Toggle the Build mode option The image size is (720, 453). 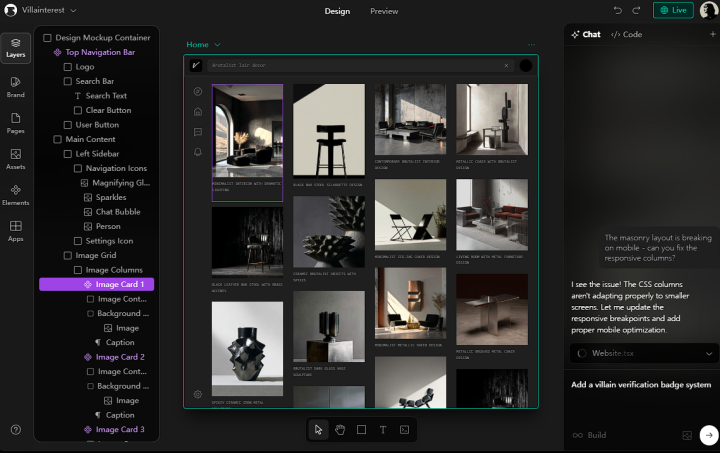(x=589, y=435)
